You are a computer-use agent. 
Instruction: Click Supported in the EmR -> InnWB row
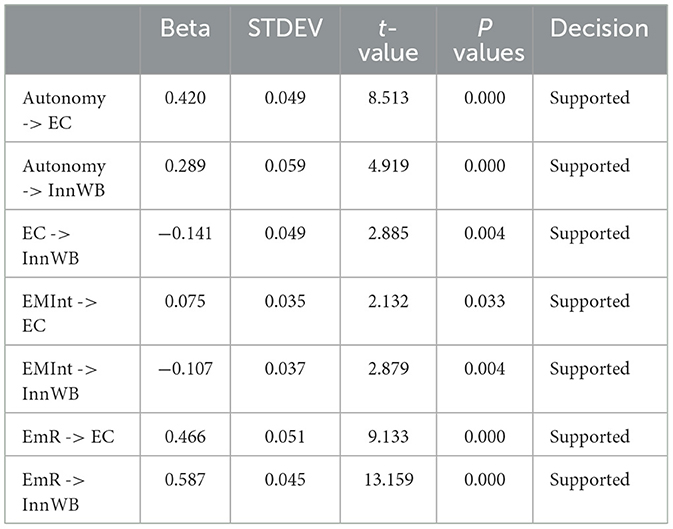pyautogui.click(x=589, y=479)
